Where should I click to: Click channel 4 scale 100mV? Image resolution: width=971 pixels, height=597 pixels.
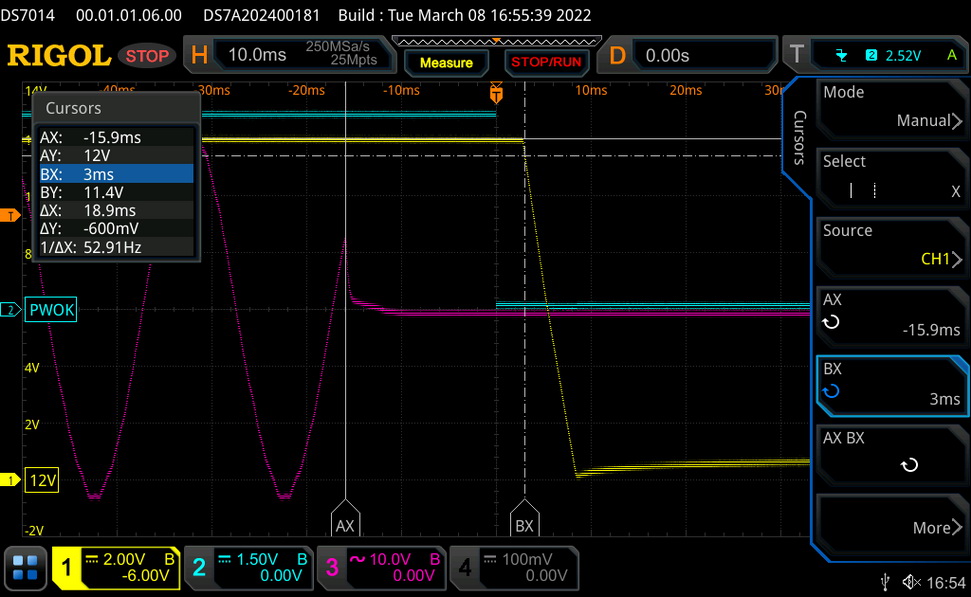(x=527, y=559)
